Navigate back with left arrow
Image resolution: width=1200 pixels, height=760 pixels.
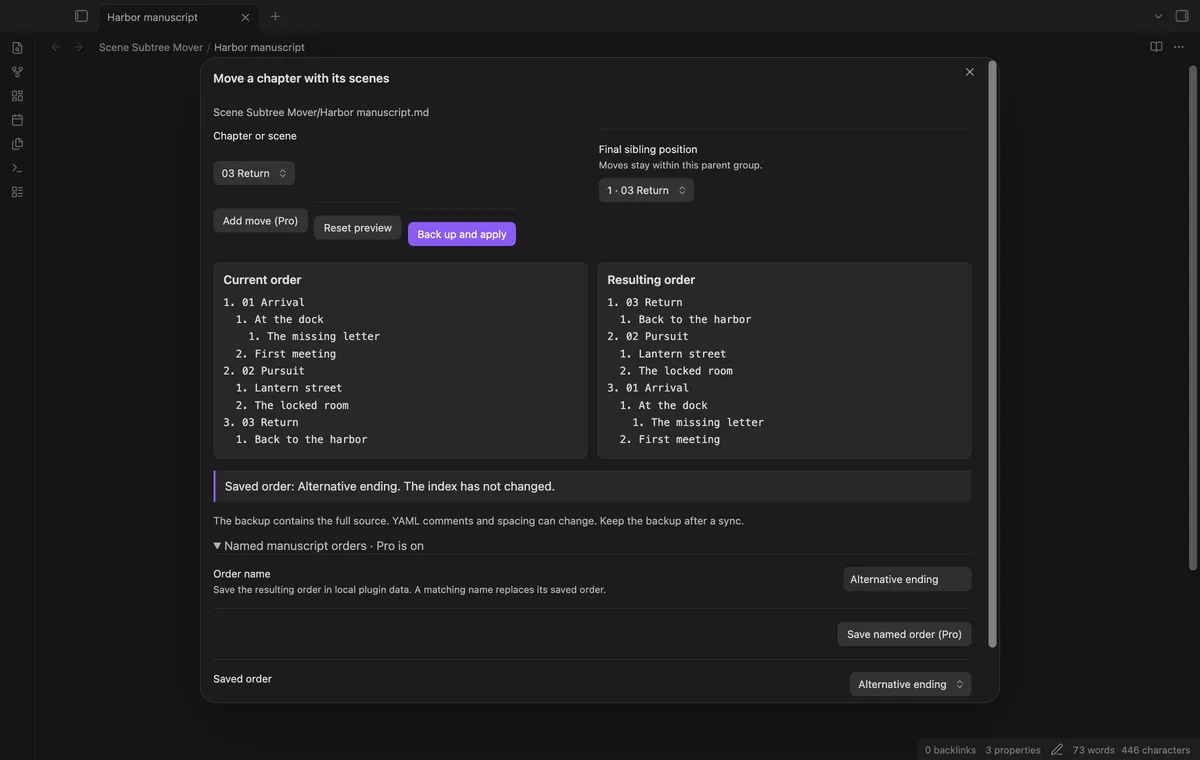[x=56, y=47]
